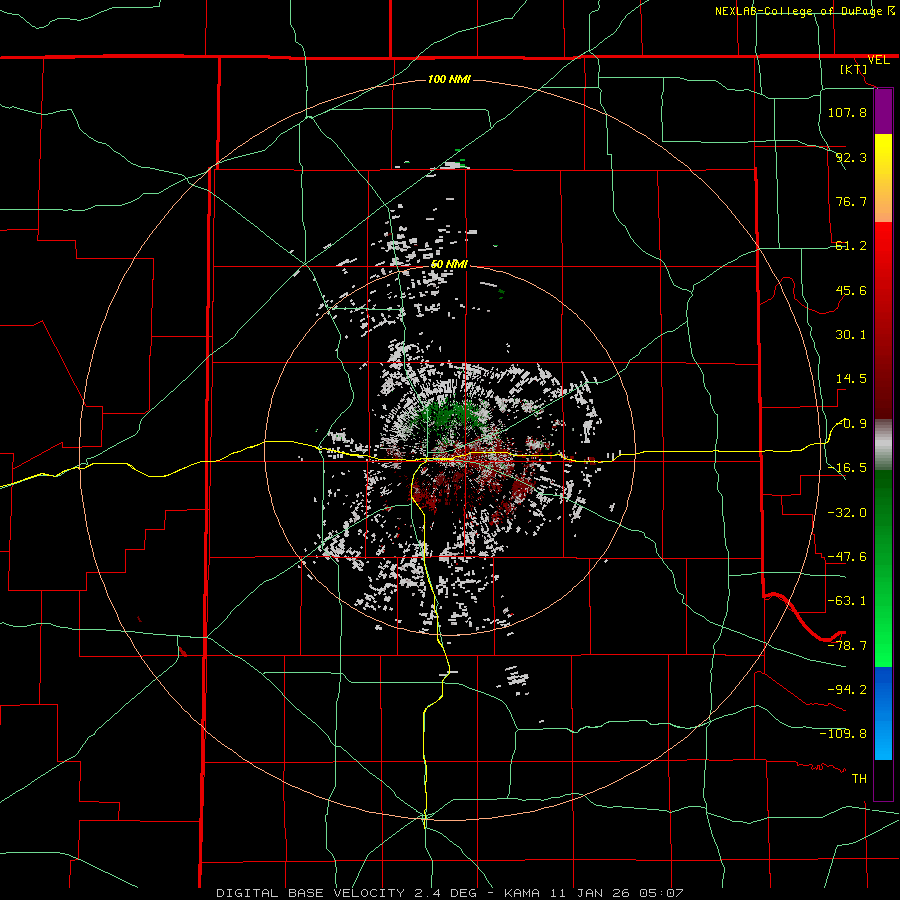Viewport: 900px width, 900px height.
Task: Click the 61.2 legend value
Action: tap(851, 246)
